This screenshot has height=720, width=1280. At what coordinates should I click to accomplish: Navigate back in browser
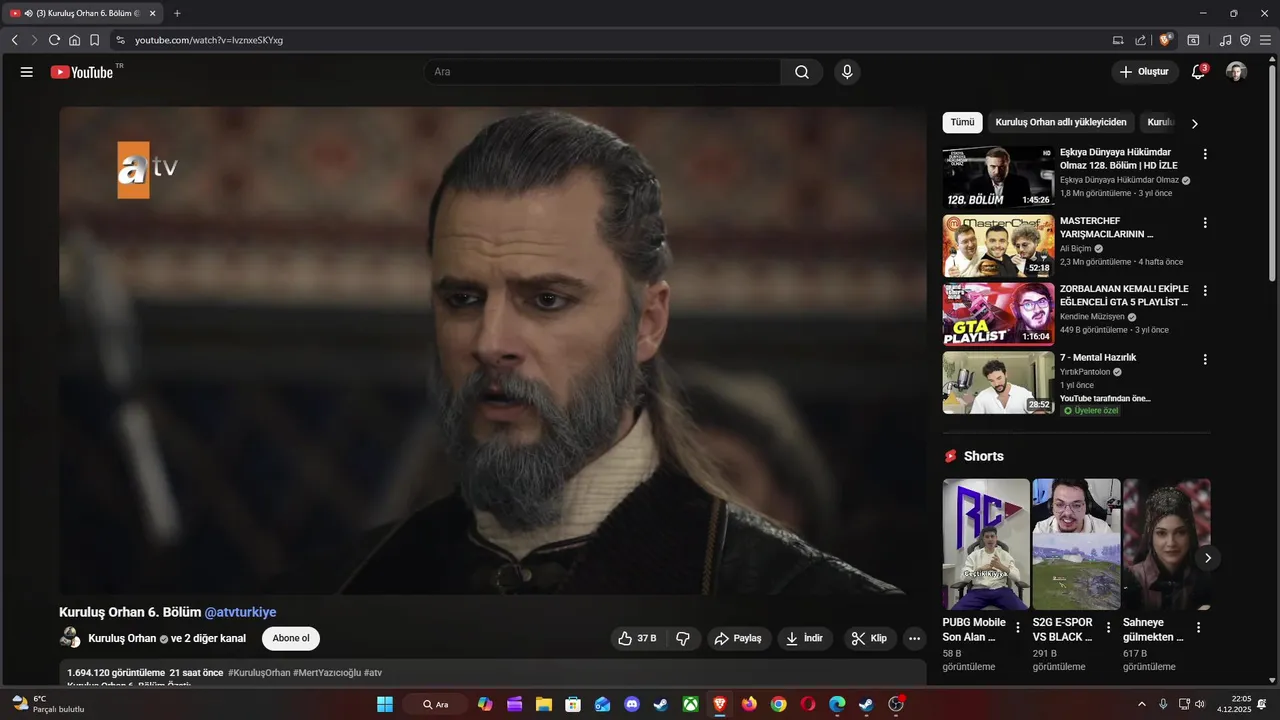(14, 40)
